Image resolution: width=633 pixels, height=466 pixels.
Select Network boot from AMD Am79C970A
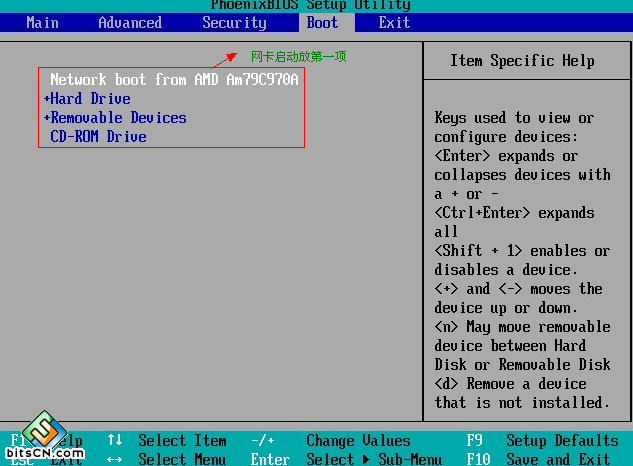[x=174, y=80]
